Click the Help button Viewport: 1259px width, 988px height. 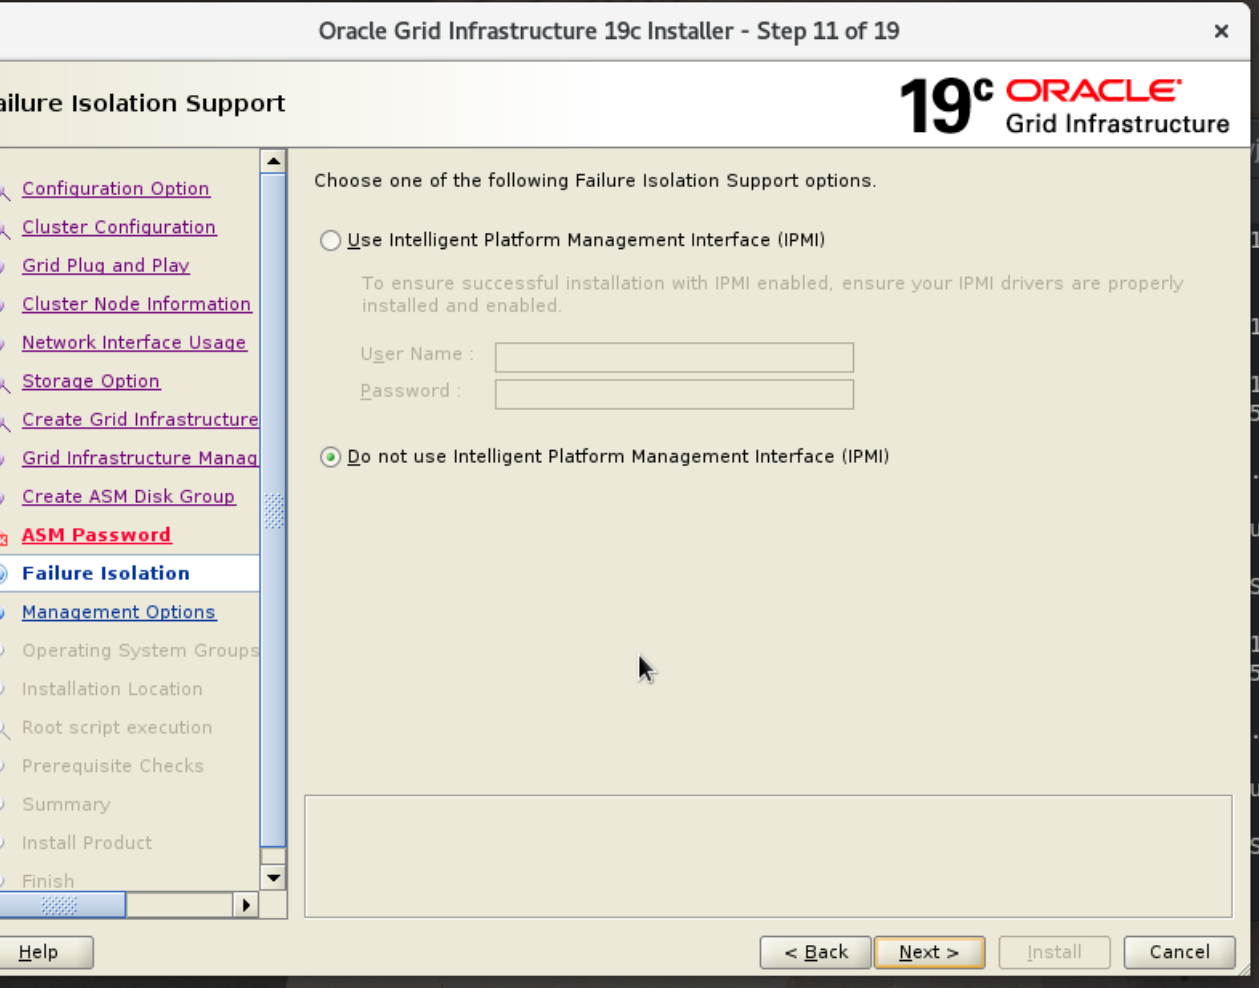tap(44, 952)
